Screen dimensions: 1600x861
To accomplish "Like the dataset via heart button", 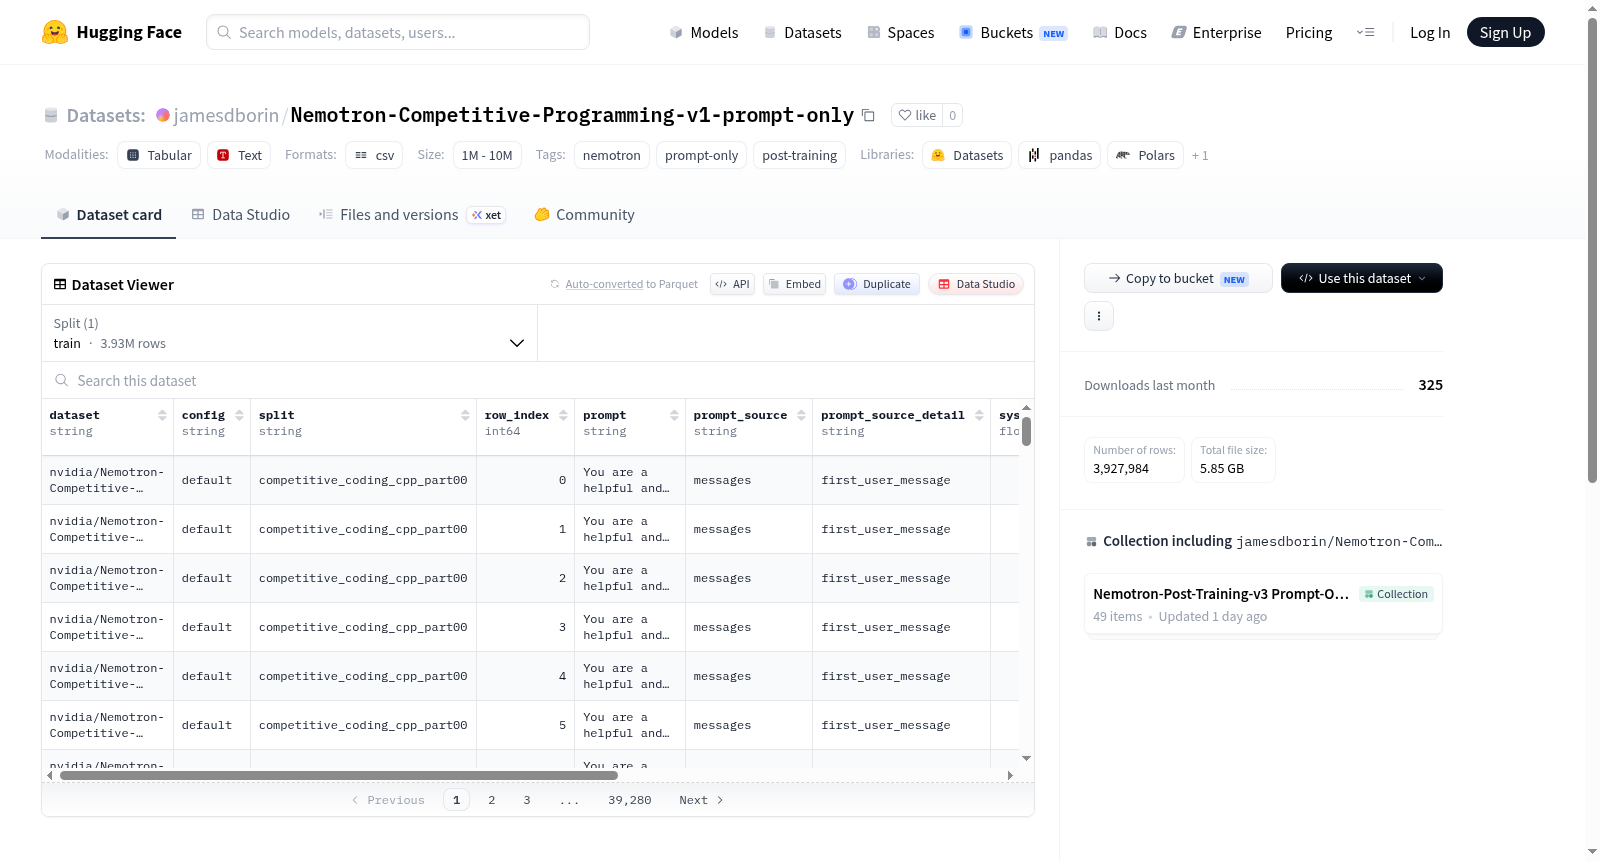I will tap(917, 115).
